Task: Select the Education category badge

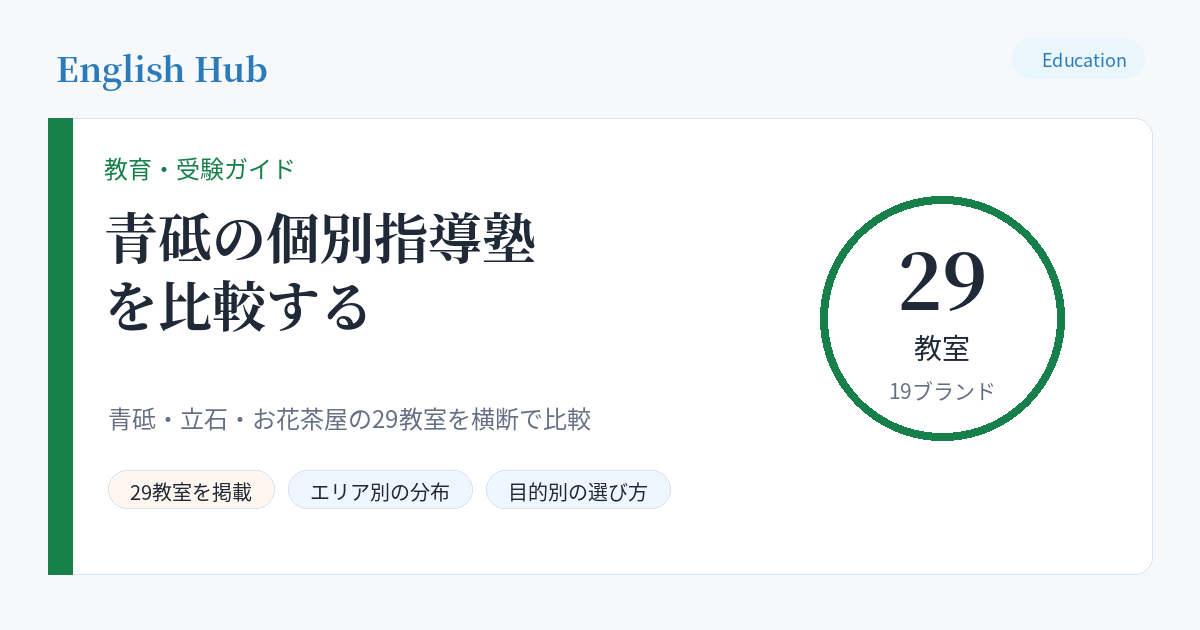Action: coord(1078,59)
